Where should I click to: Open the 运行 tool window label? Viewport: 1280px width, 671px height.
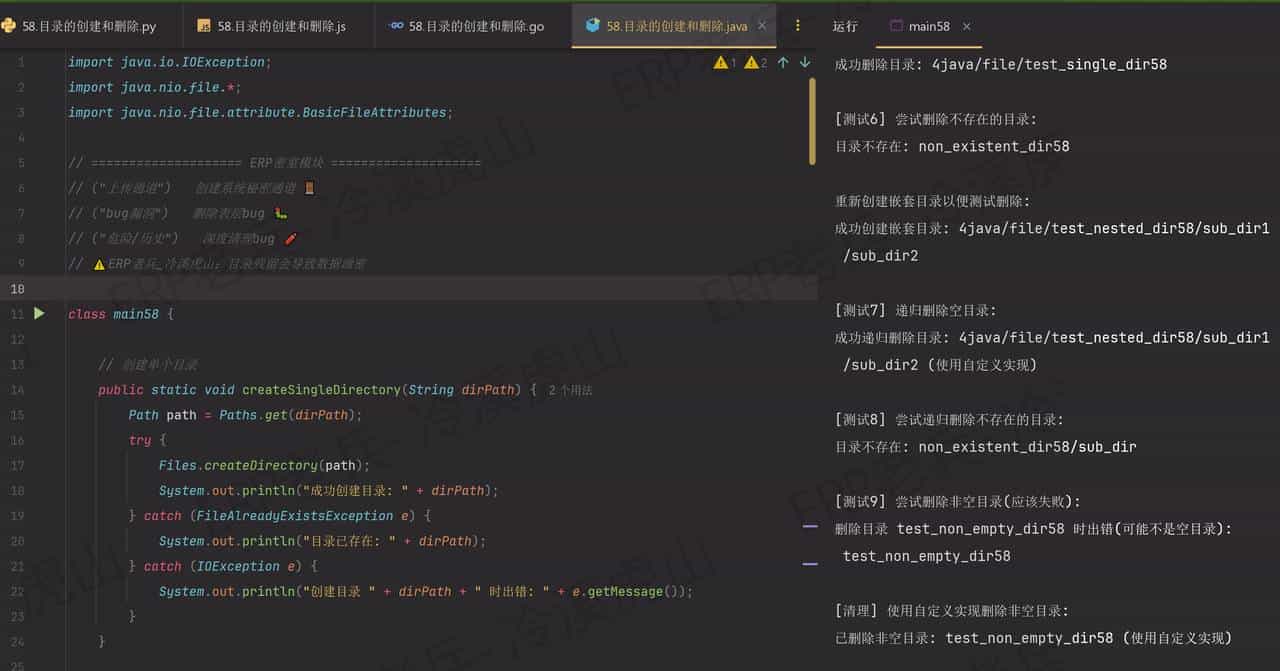(845, 27)
